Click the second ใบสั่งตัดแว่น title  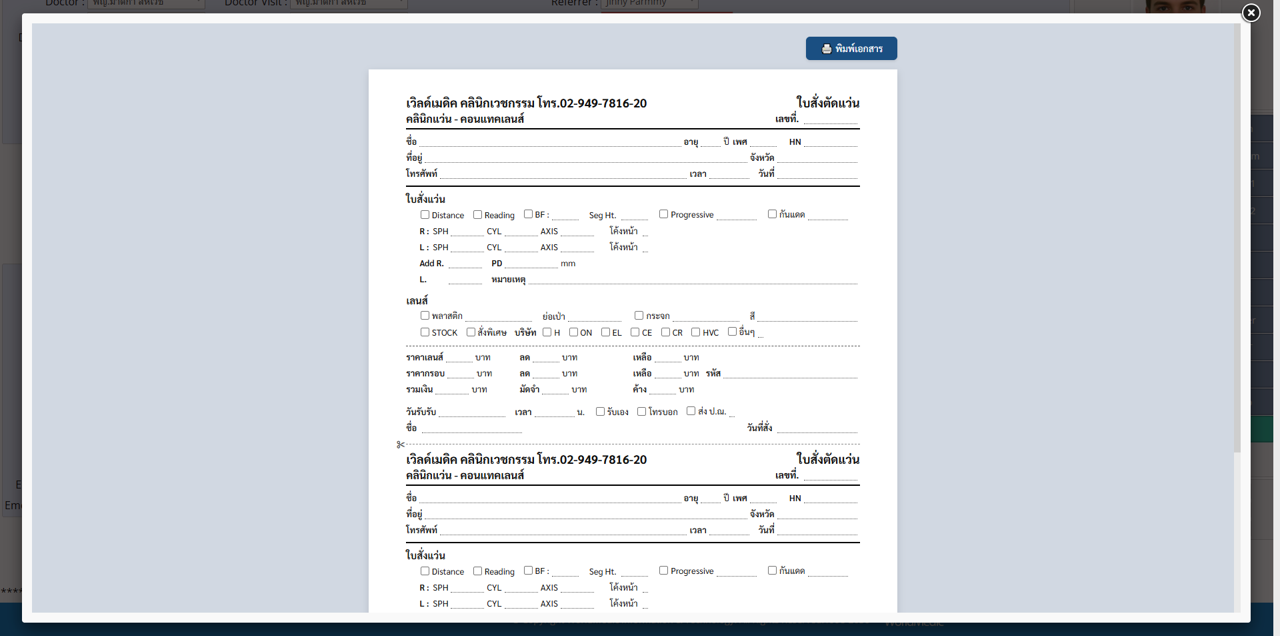828,459
